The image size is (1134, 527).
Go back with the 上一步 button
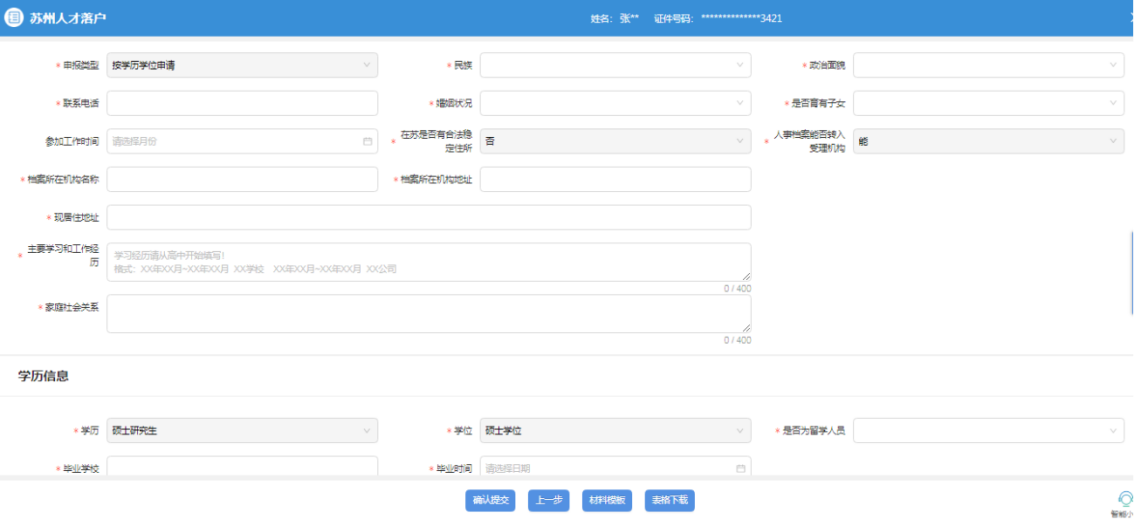[548, 501]
